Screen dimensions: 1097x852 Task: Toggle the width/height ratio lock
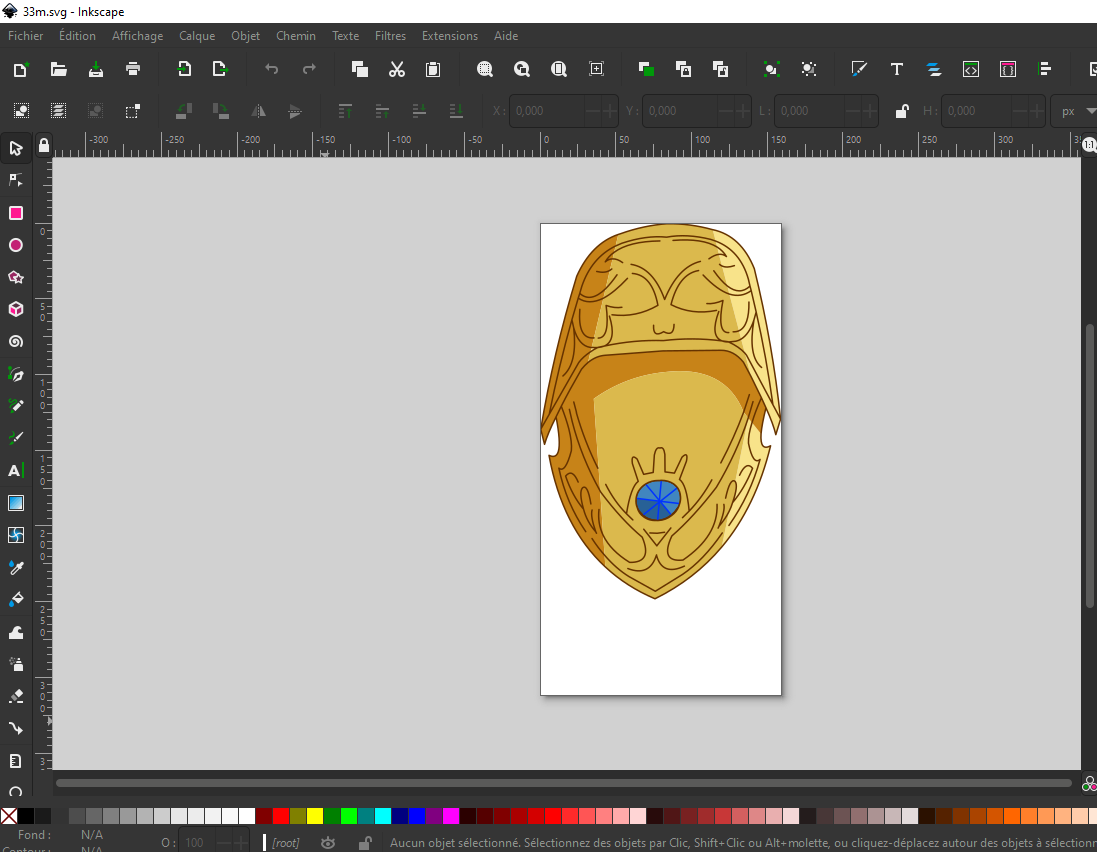tap(901, 111)
